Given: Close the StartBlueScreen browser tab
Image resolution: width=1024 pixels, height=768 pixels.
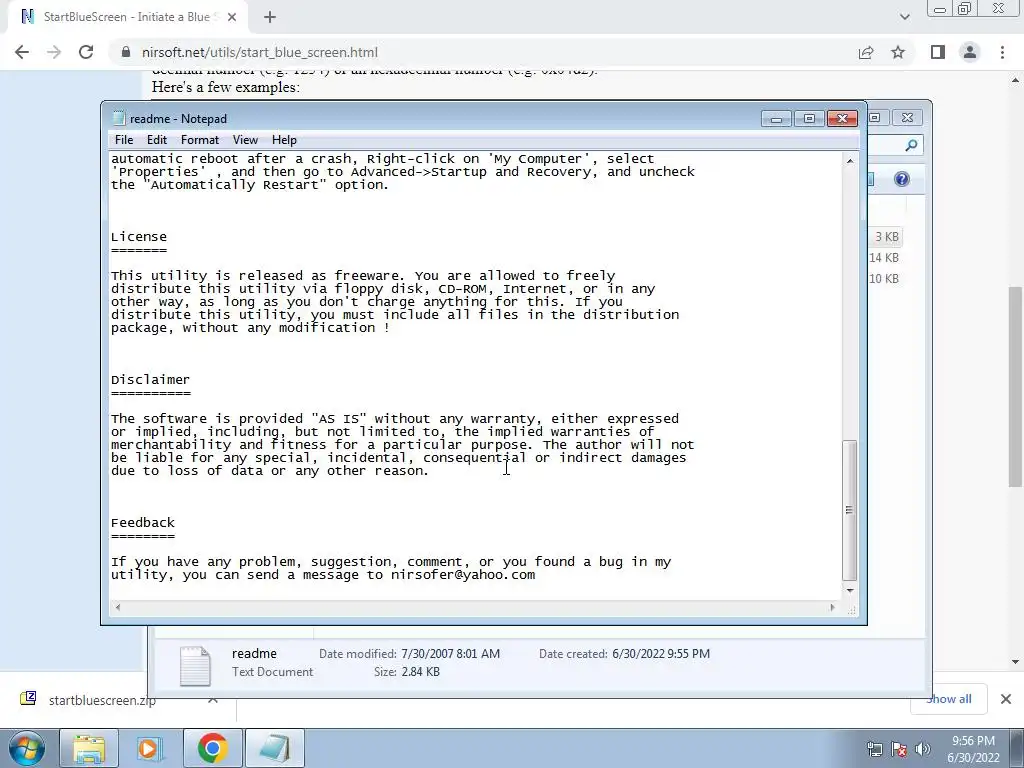Looking at the screenshot, I should click(x=232, y=17).
